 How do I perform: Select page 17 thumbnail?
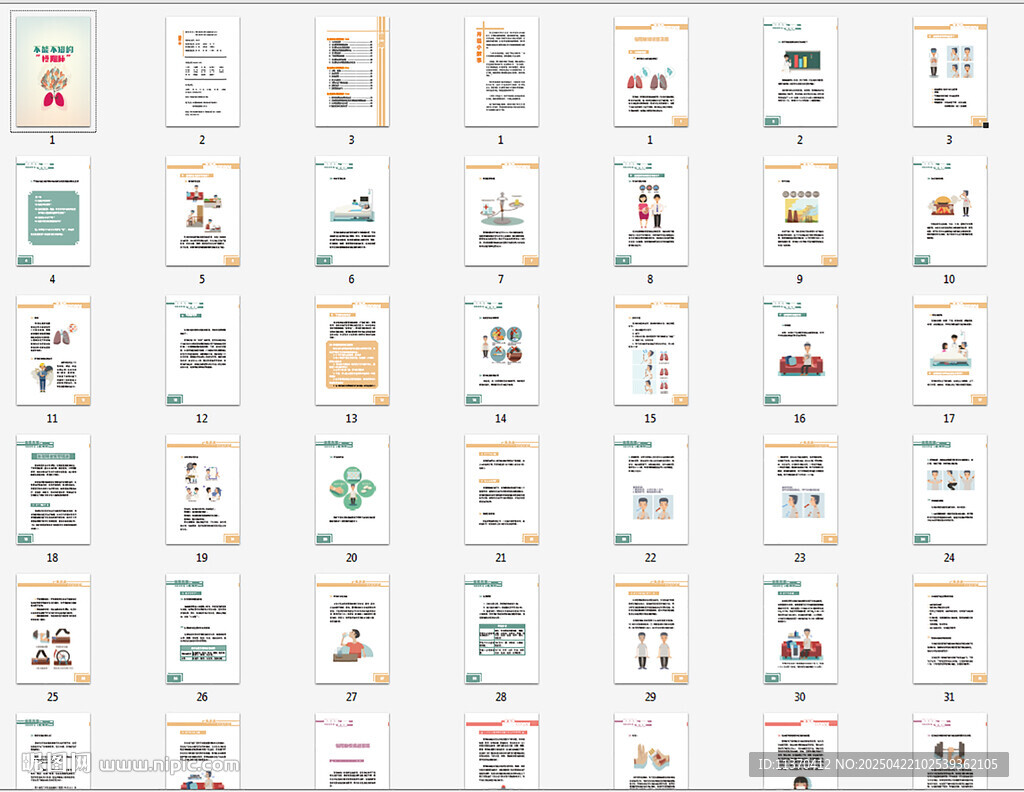(950, 350)
